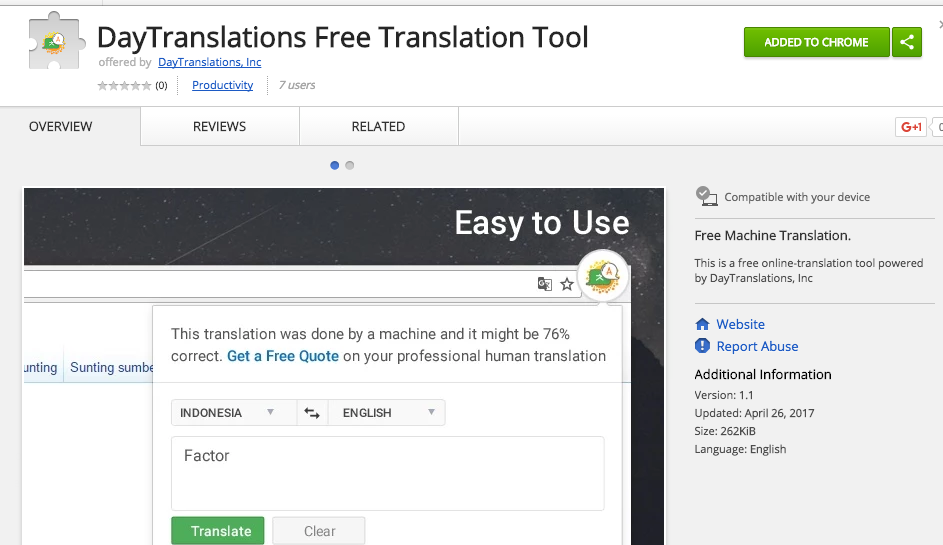Click the Report Abuse exclamation icon
Viewport: 943px width, 545px height.
pyautogui.click(x=702, y=346)
